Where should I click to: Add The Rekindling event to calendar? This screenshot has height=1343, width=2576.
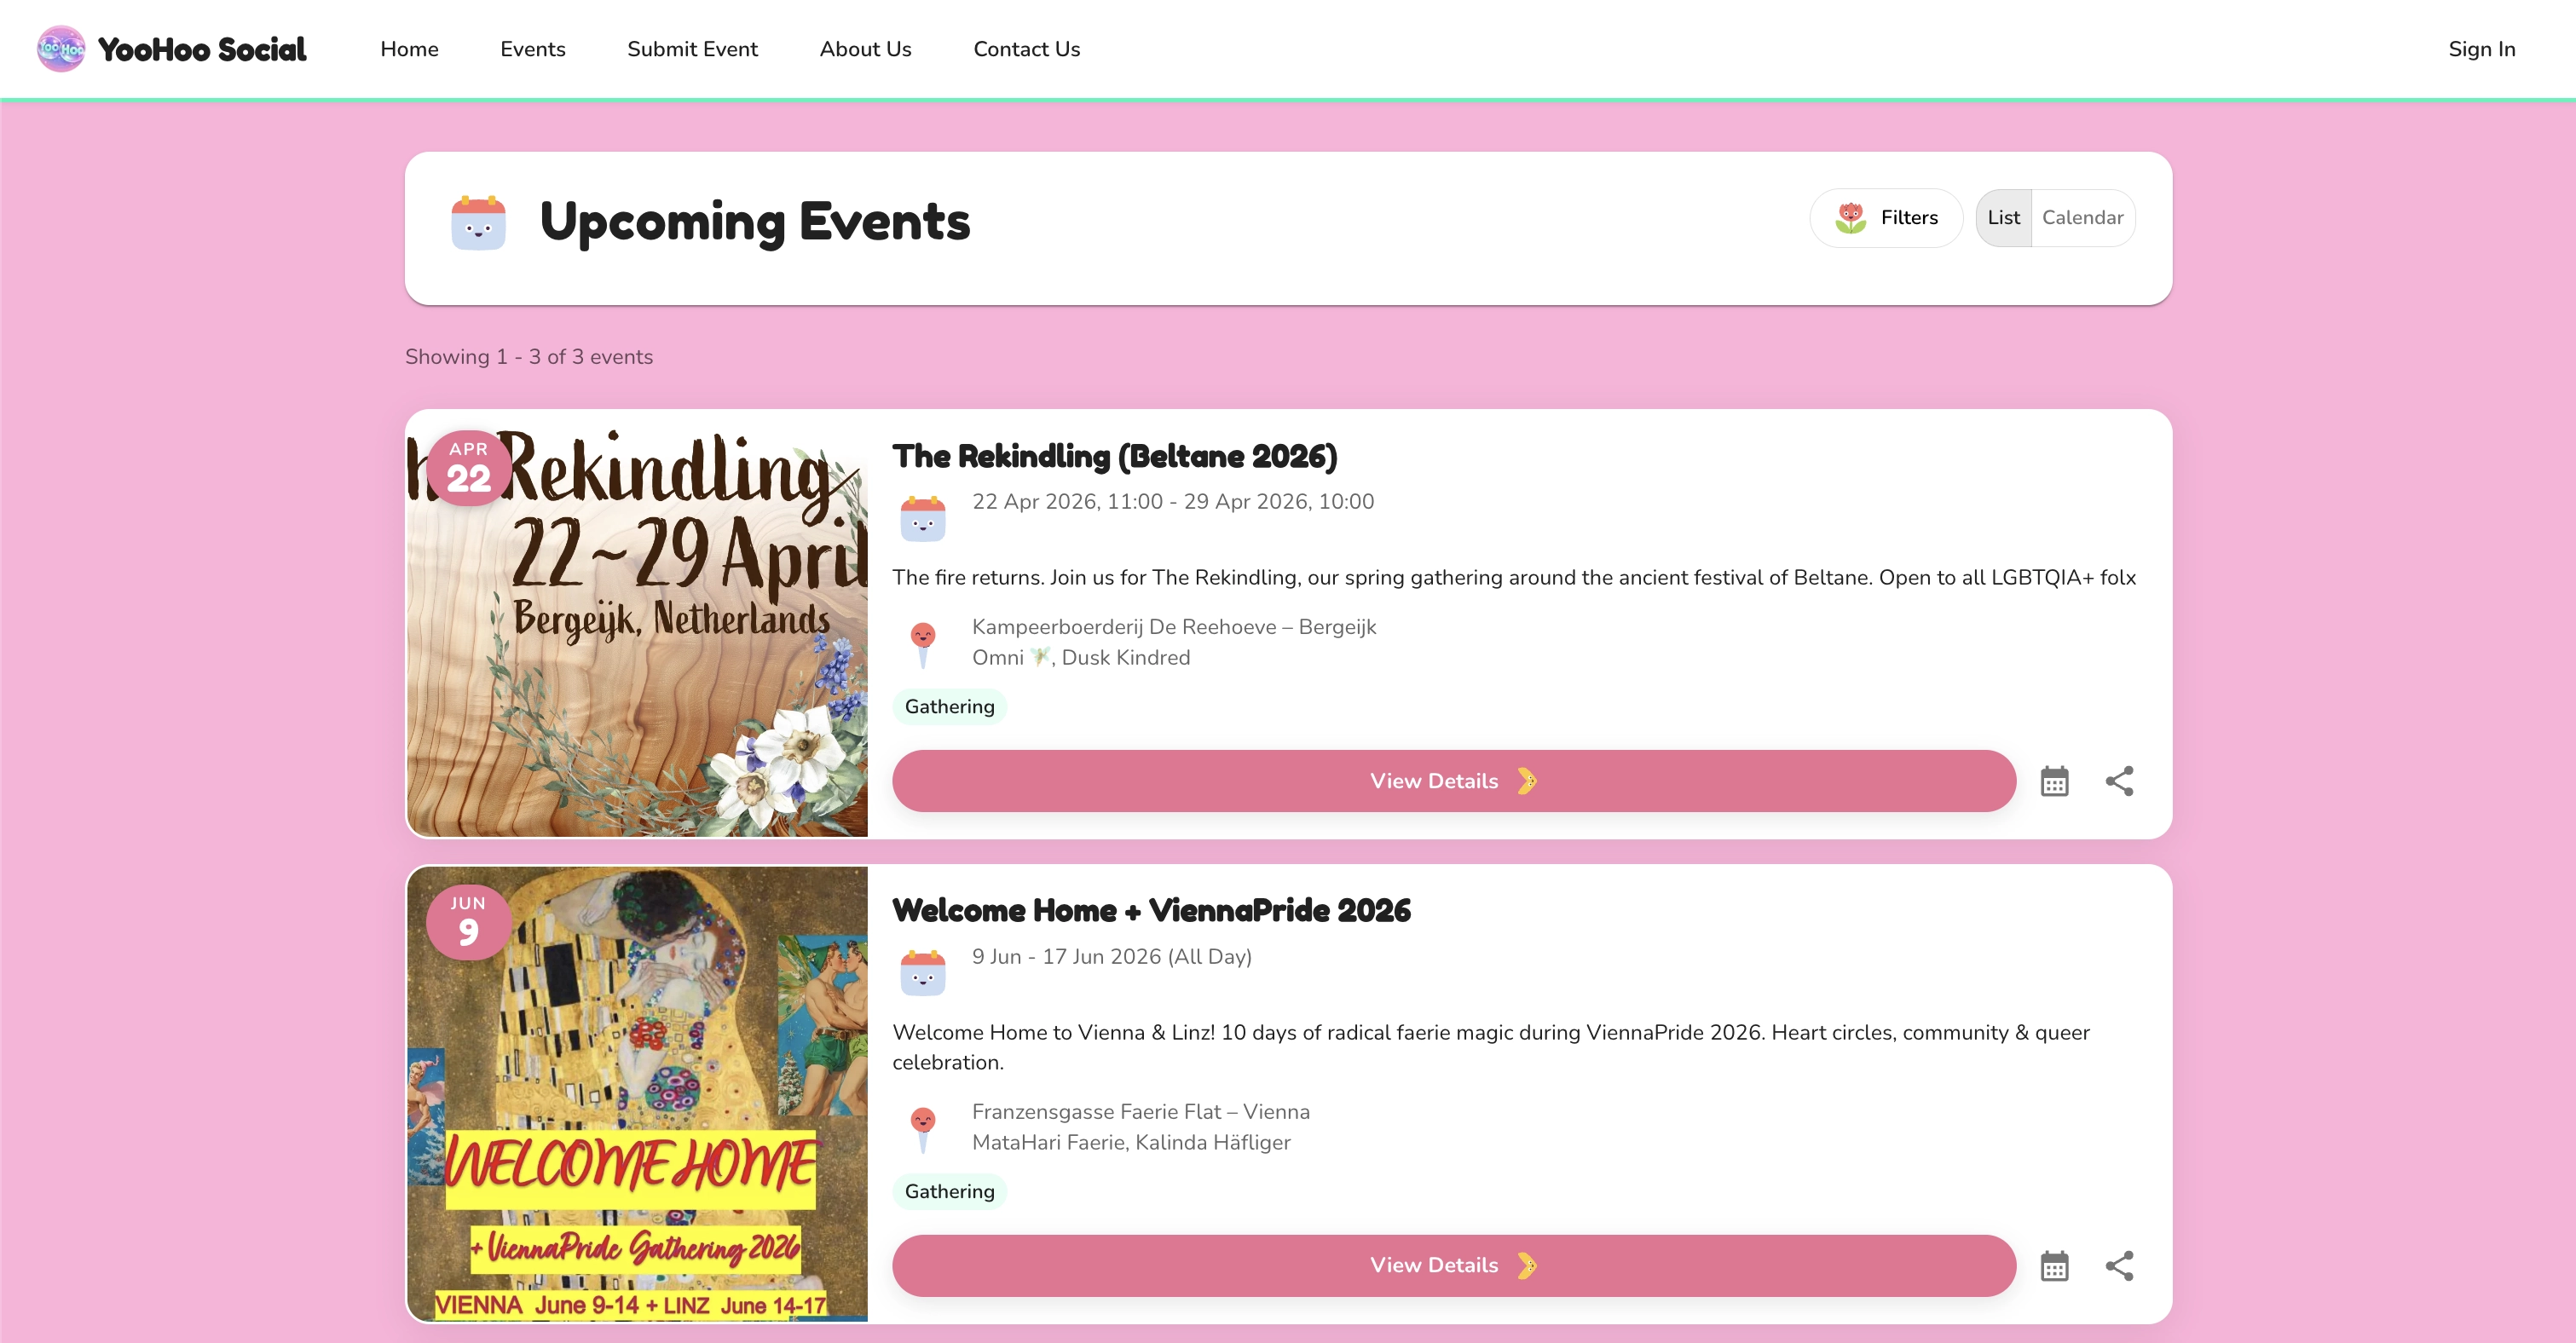(x=2054, y=781)
